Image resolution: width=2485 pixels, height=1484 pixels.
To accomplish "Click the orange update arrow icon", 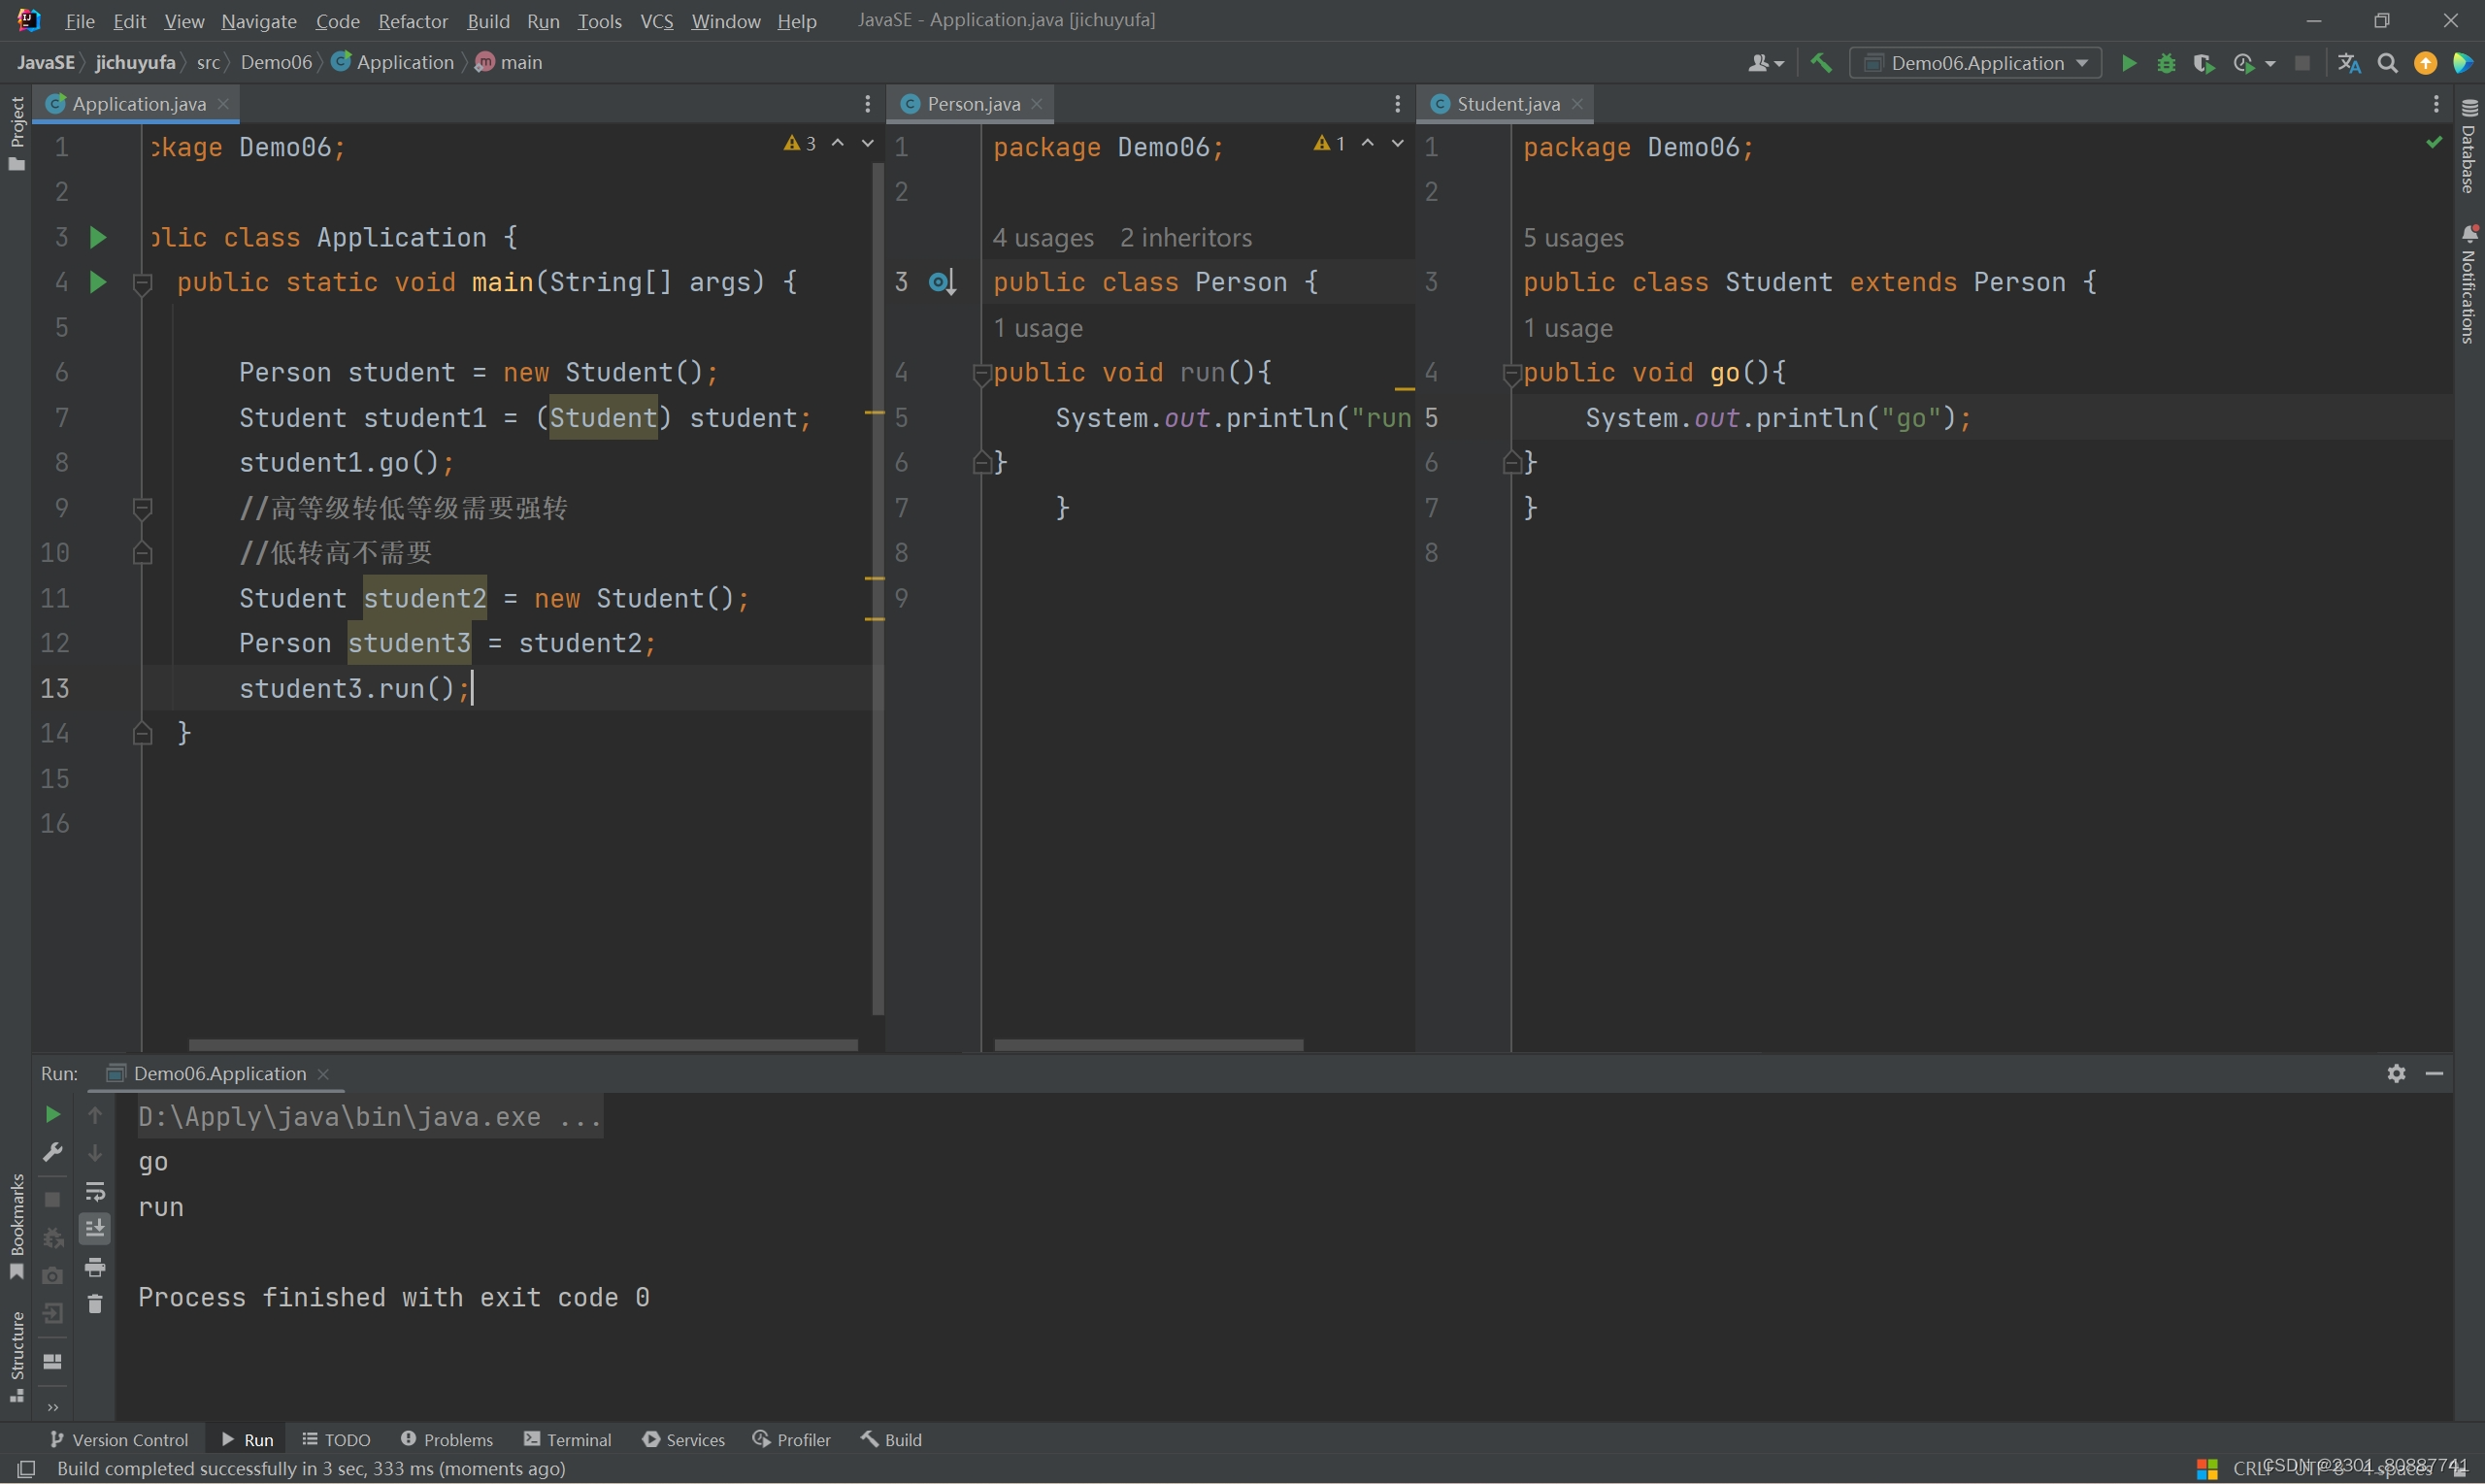I will (2425, 63).
